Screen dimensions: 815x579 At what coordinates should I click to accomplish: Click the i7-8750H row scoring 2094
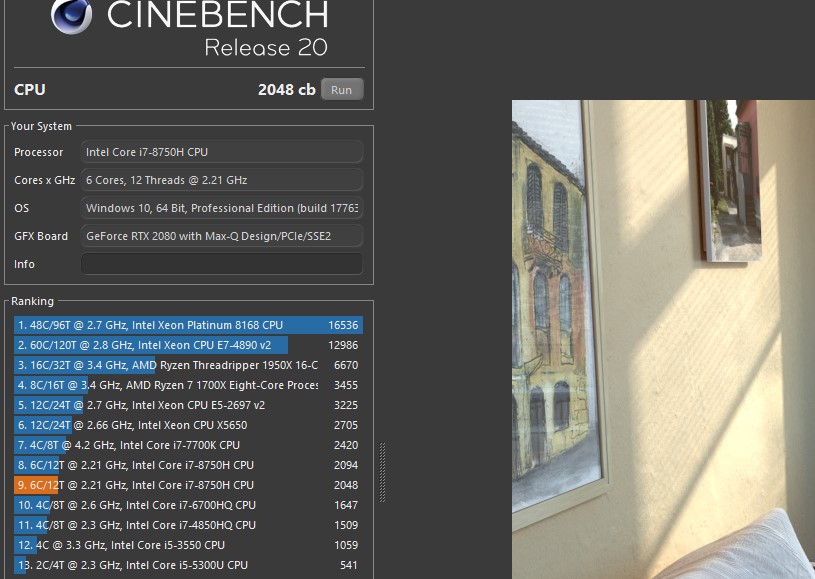coord(188,465)
